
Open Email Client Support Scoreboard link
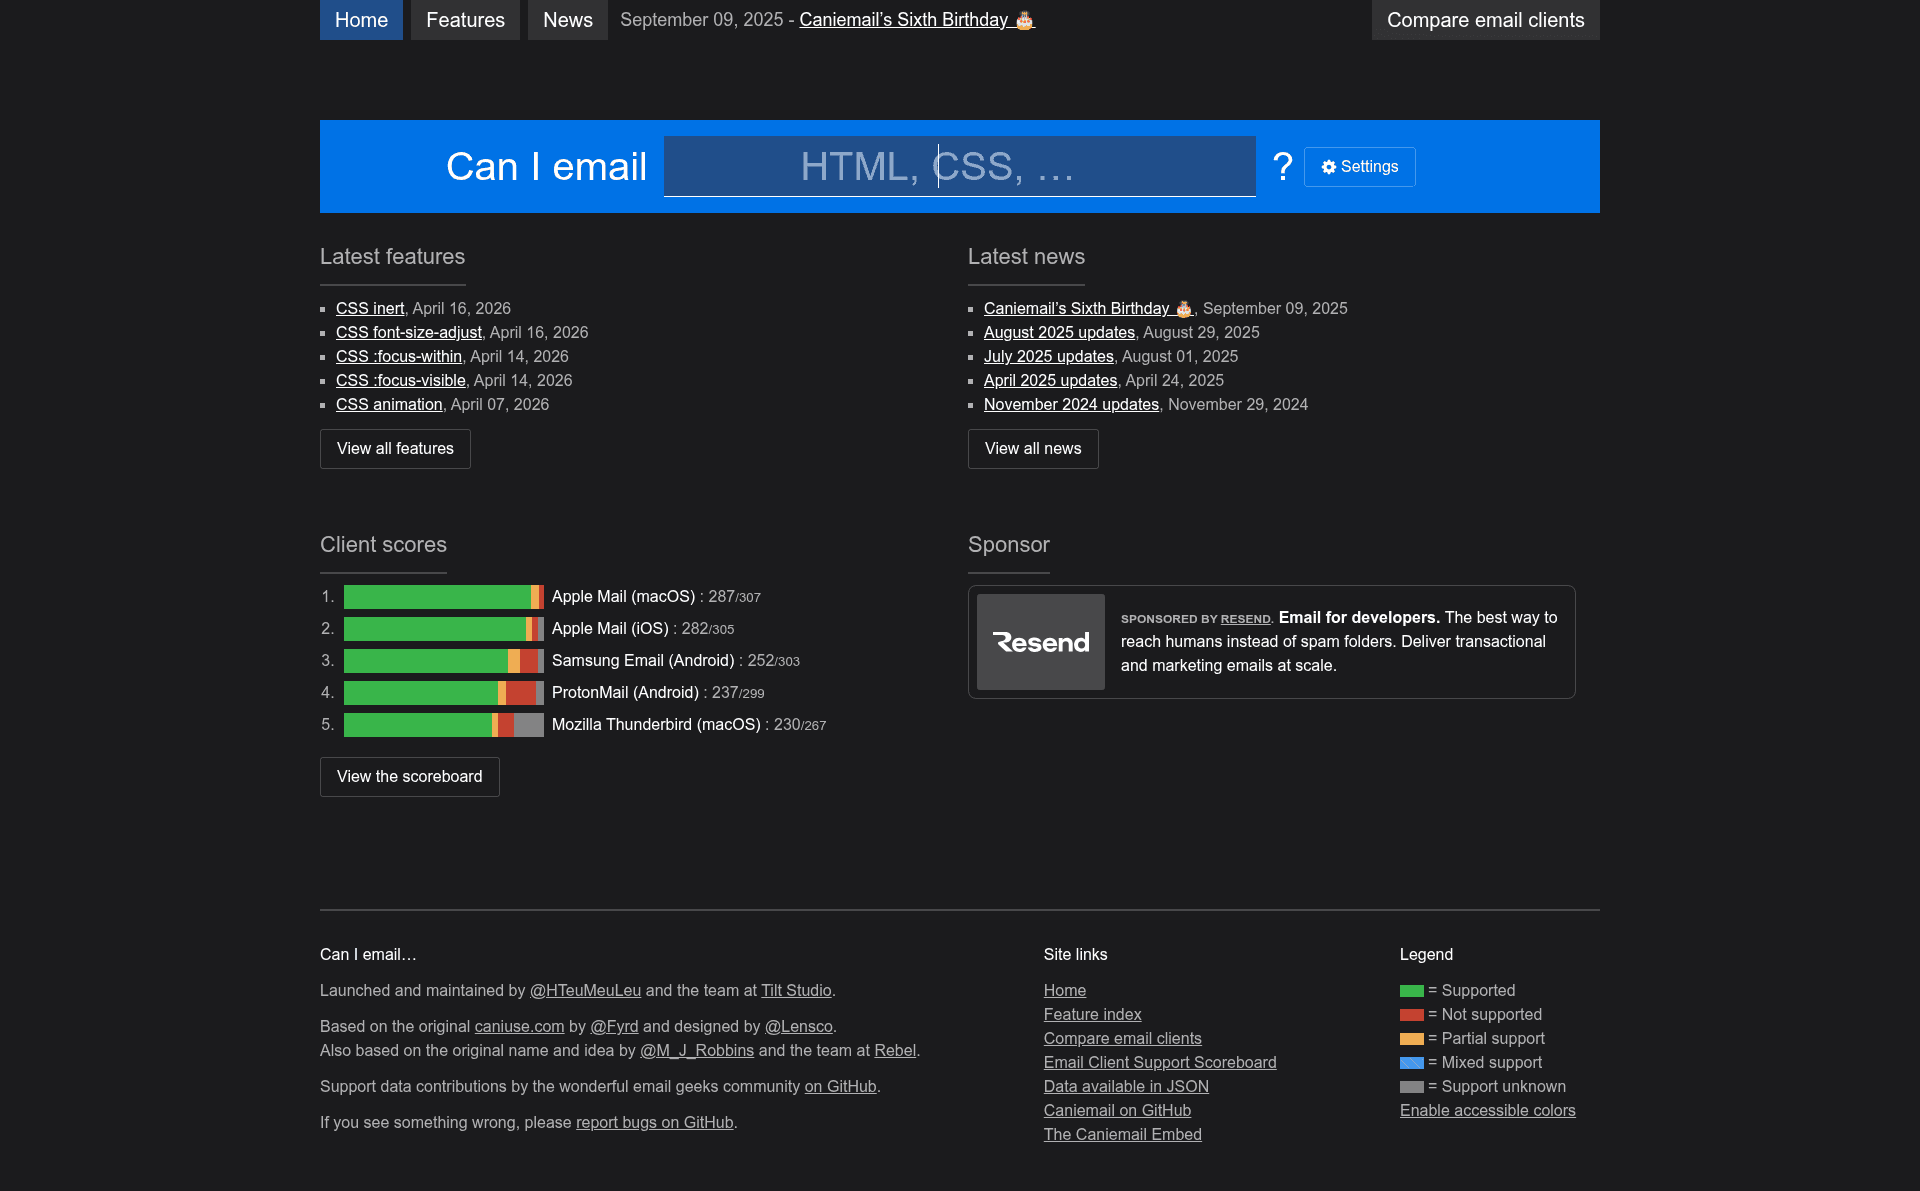(1160, 1063)
